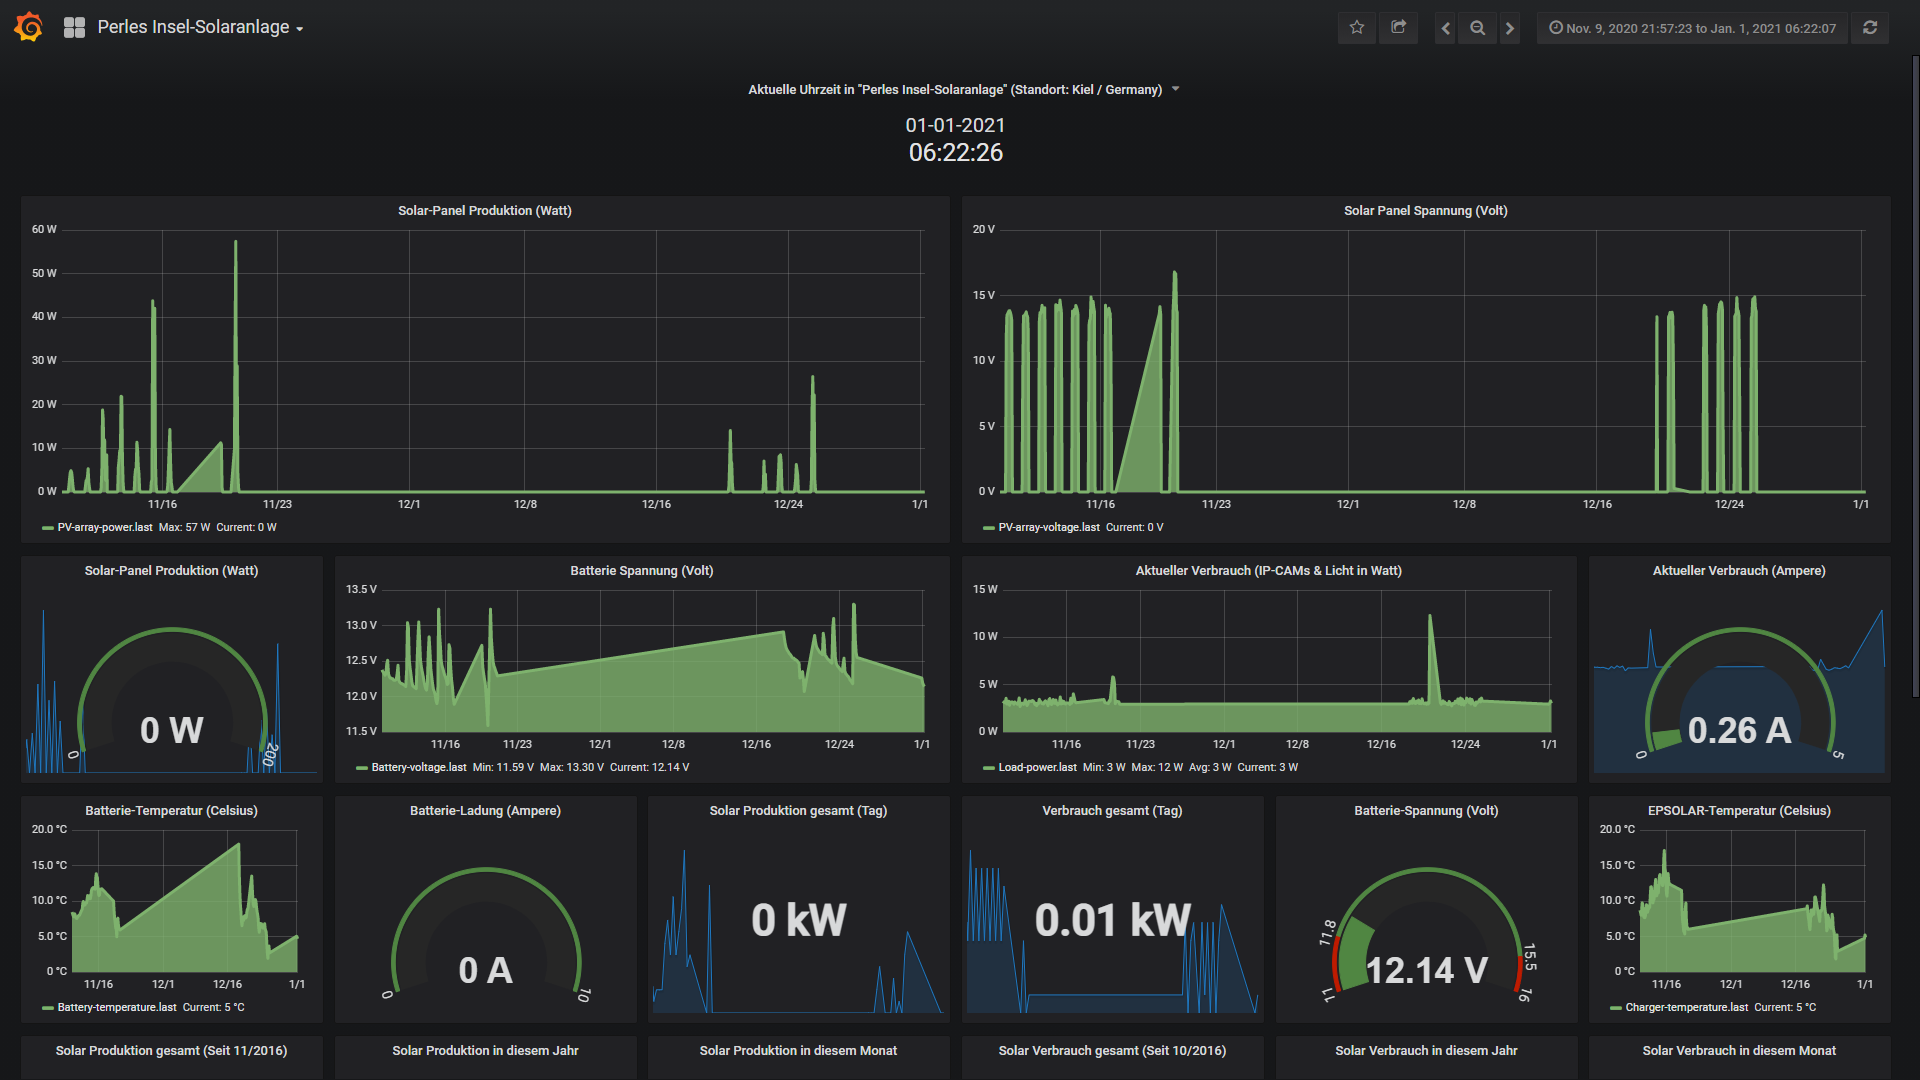The width and height of the screenshot is (1920, 1080).
Task: Open the Solar Panel Spannung (Volt) panel title menu
Action: click(x=1425, y=210)
